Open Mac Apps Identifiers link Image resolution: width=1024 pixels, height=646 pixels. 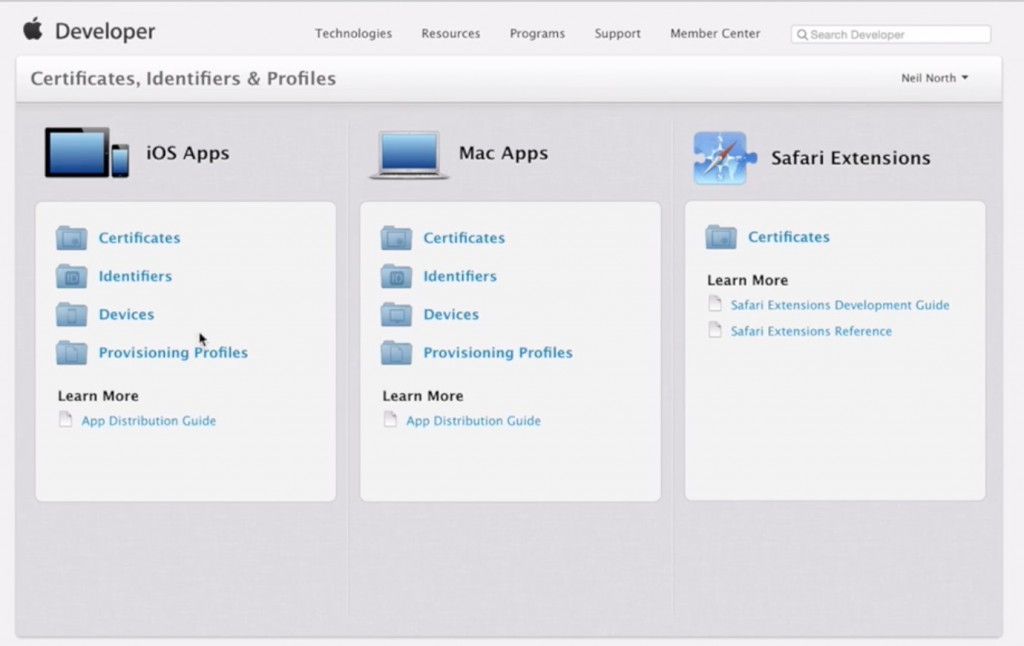tap(459, 276)
